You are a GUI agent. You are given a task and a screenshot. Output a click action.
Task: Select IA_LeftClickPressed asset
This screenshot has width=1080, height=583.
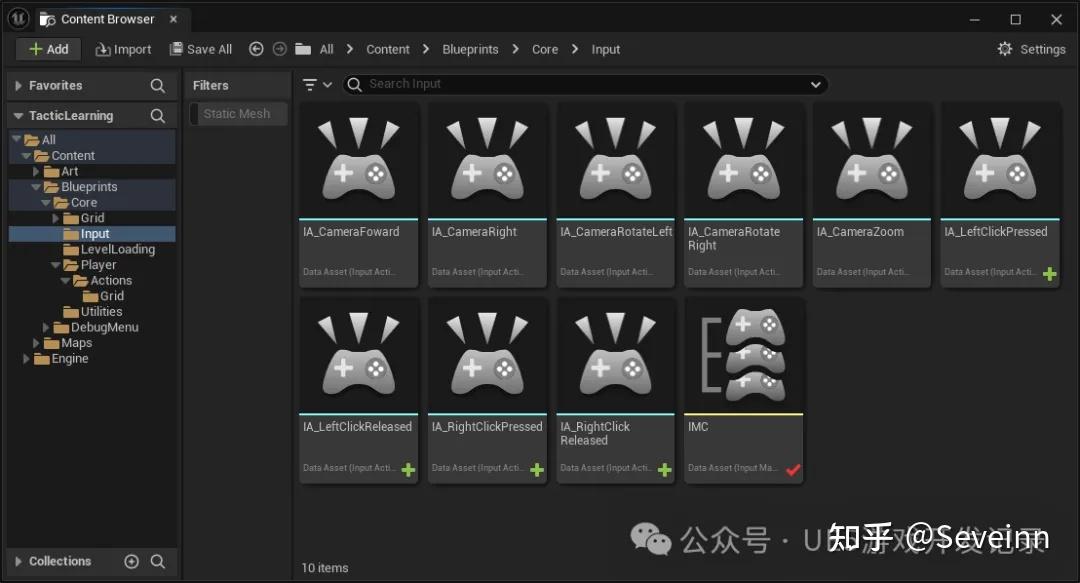[1000, 195]
